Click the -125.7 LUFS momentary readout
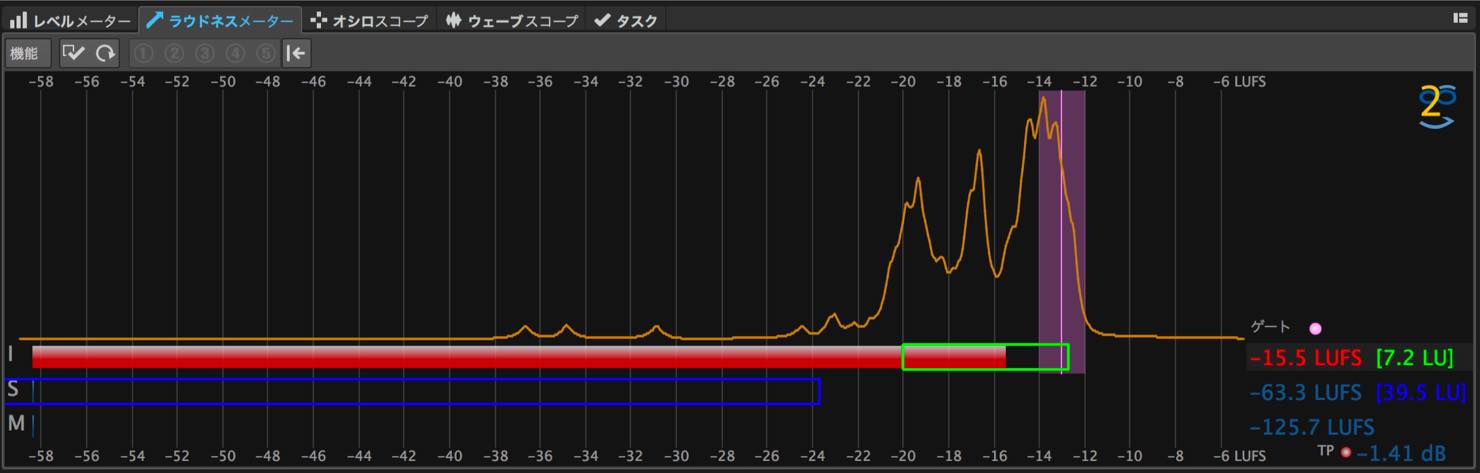This screenshot has width=1480, height=473. tap(1311, 427)
